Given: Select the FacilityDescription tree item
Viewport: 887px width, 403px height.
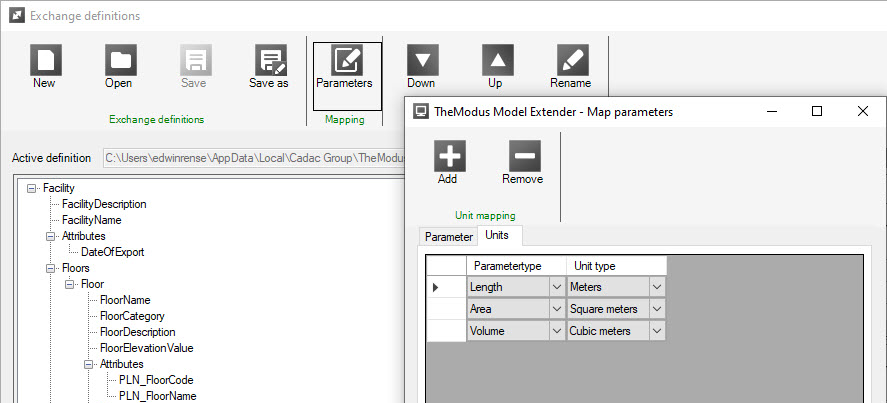Looking at the screenshot, I should [x=104, y=204].
